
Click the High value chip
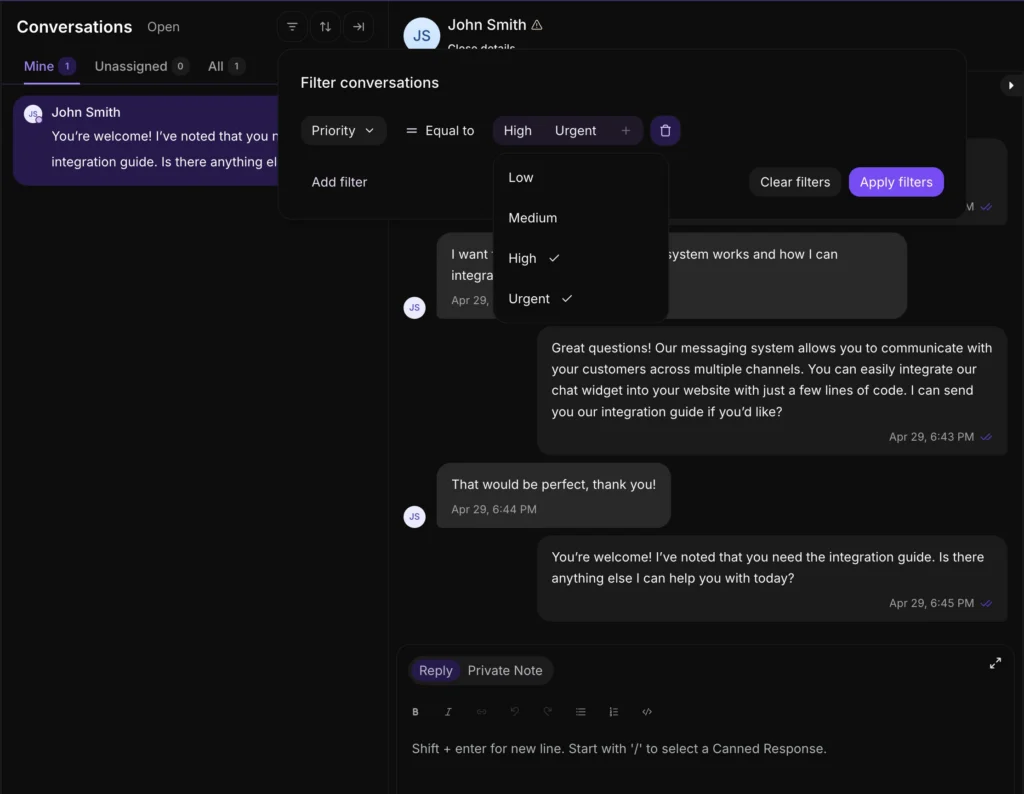tap(517, 131)
